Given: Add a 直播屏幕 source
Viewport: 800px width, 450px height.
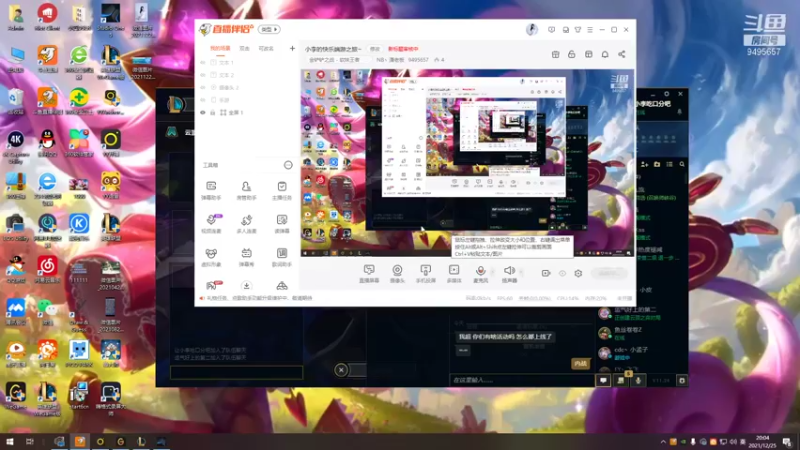Looking at the screenshot, I should coord(369,274).
